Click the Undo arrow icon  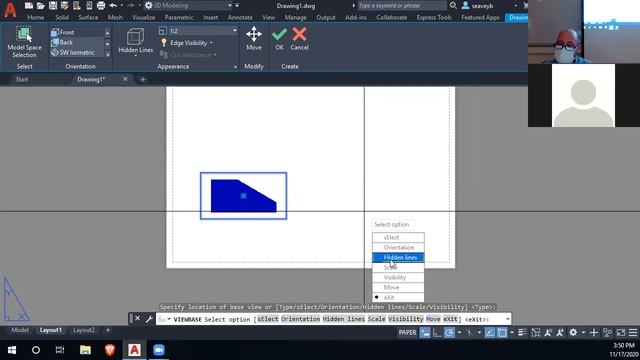113,6
